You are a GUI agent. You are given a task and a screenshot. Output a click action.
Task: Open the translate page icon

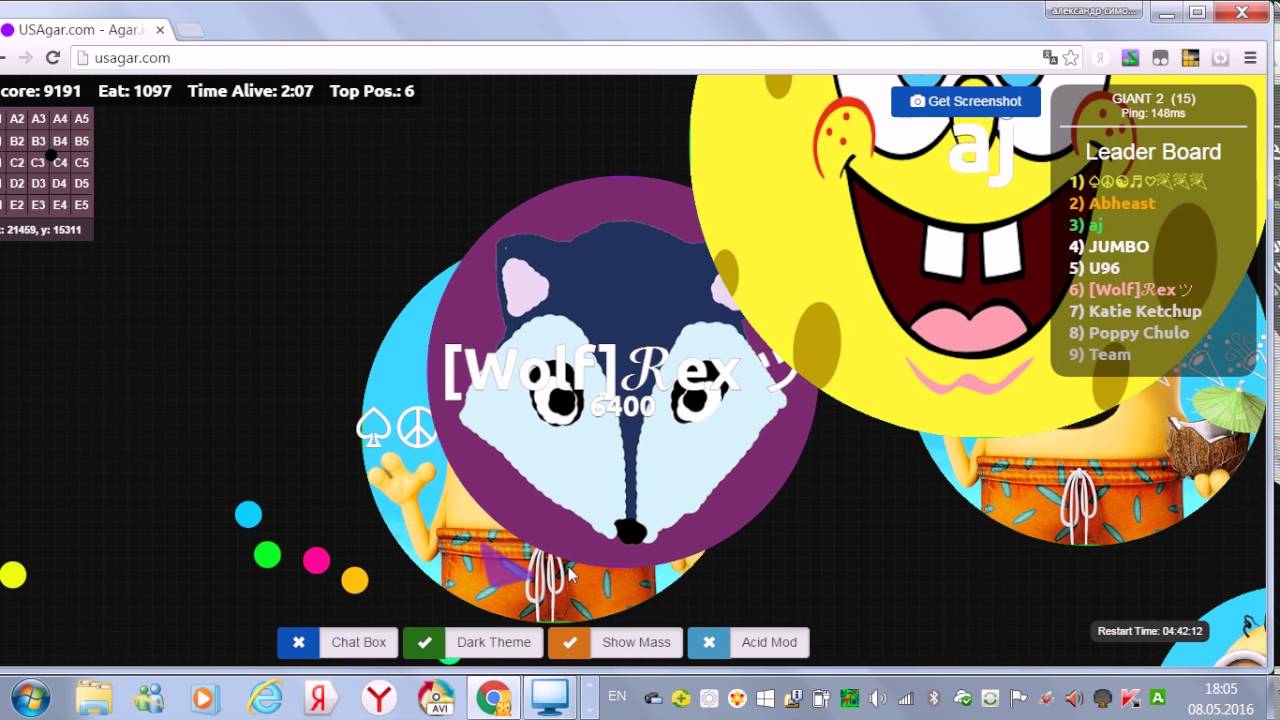coord(1050,58)
